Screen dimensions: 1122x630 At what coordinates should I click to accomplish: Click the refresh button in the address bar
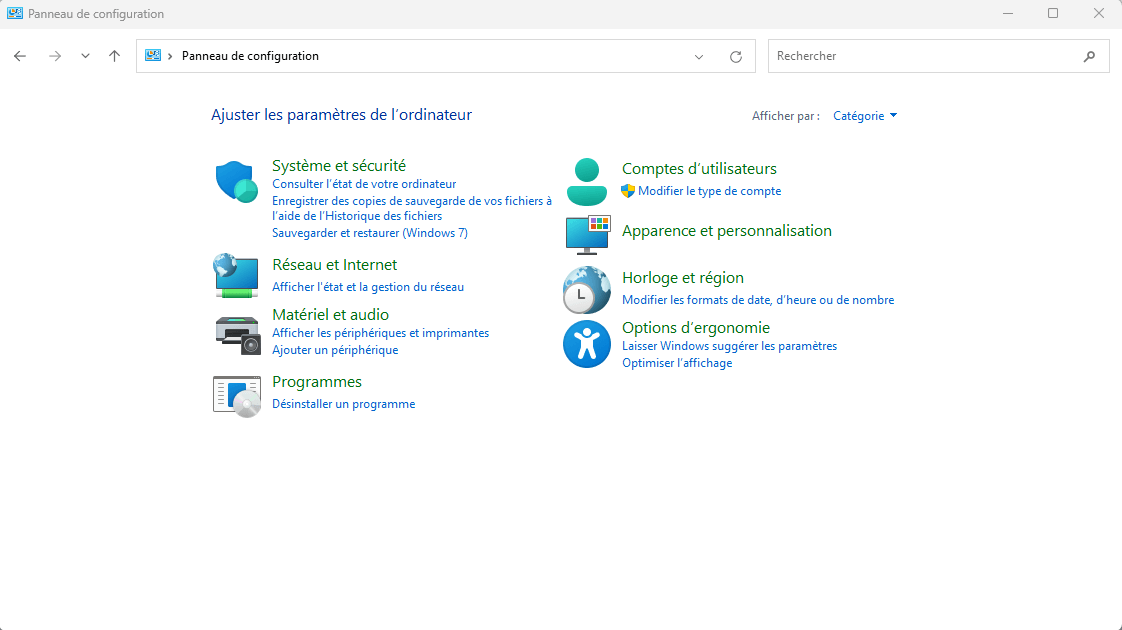point(735,56)
